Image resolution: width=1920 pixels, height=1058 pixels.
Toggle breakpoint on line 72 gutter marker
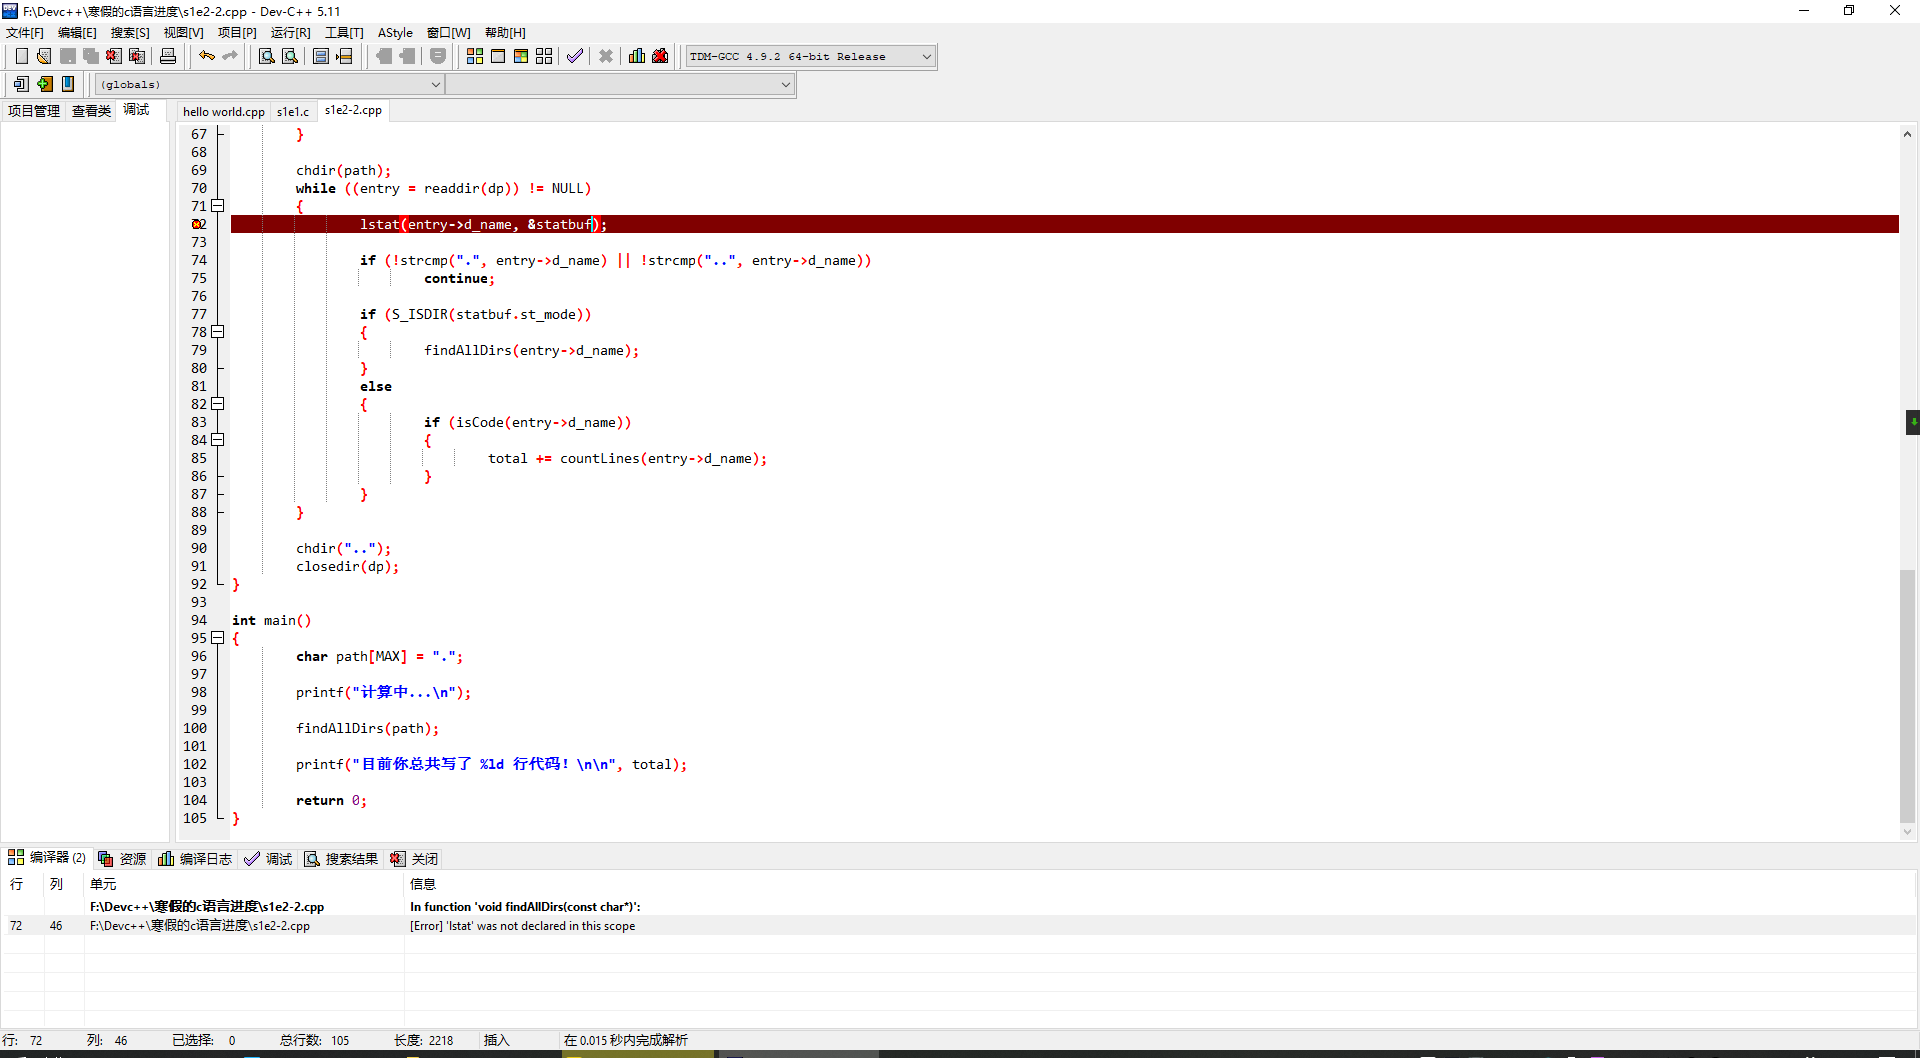tap(199, 224)
